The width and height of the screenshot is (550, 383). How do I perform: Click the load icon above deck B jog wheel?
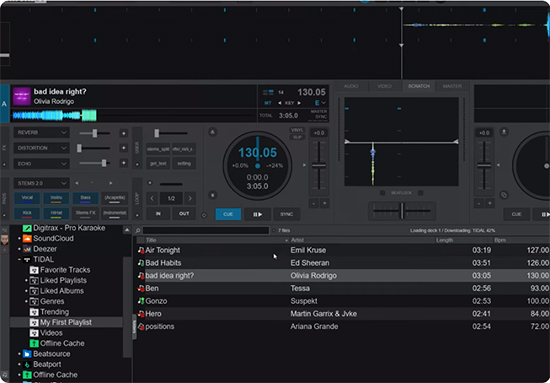(x=504, y=132)
